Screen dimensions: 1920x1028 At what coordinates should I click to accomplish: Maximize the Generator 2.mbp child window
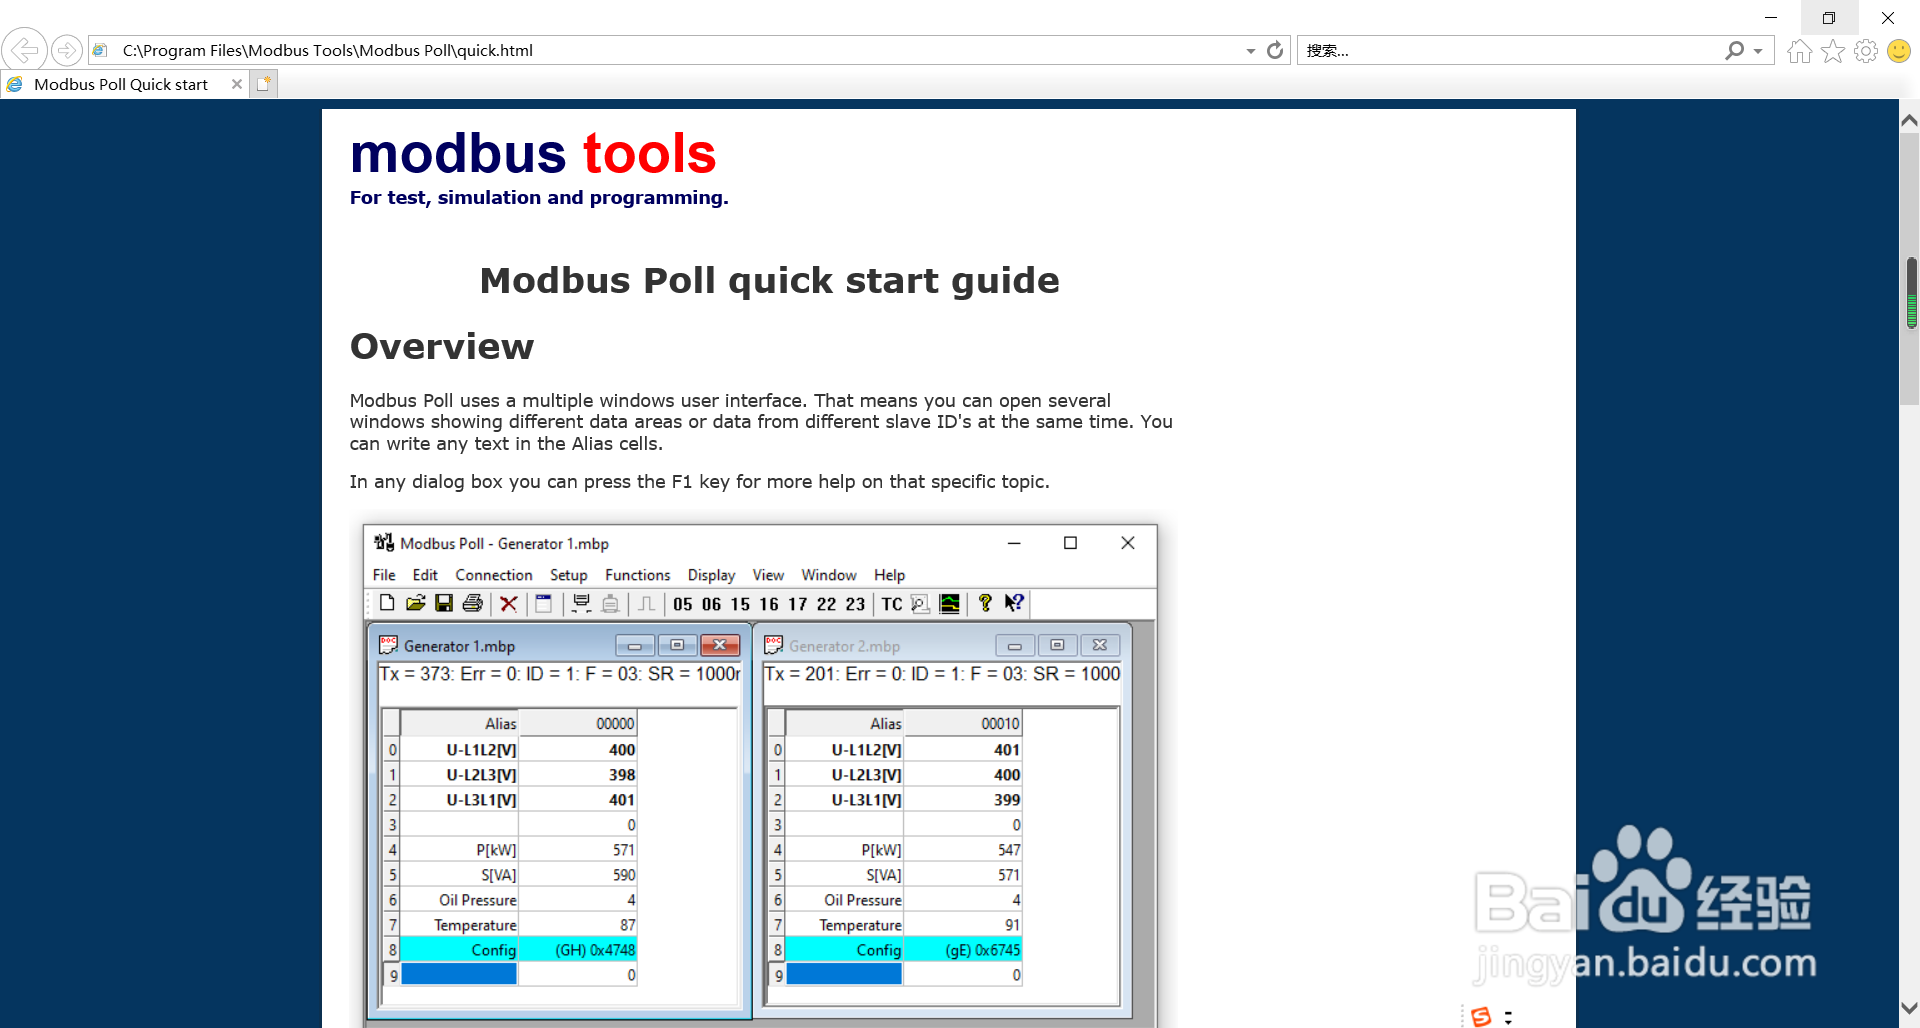point(1057,645)
